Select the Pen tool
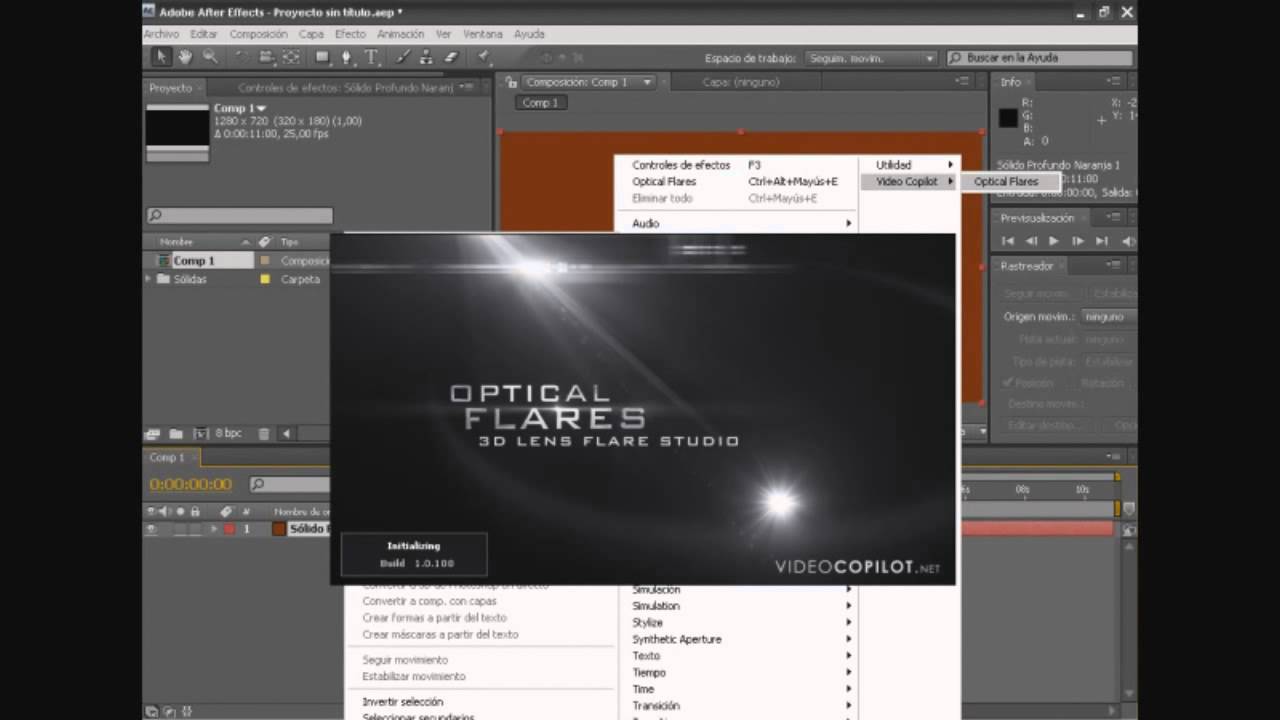 click(x=347, y=58)
